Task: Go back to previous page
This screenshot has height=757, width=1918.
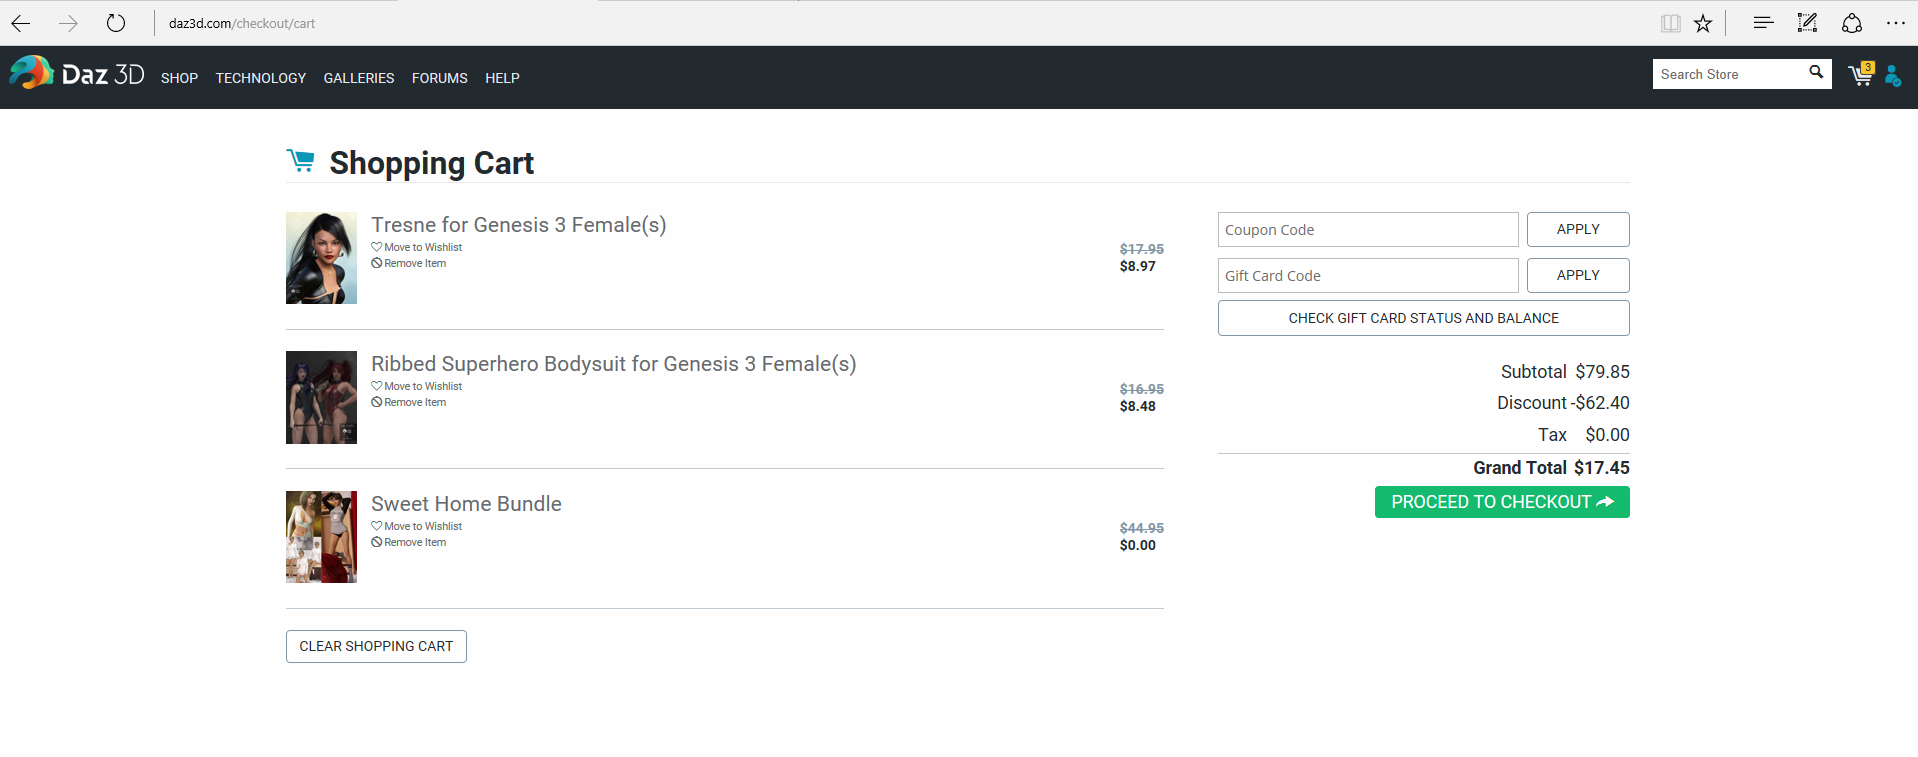Action: coord(21,23)
